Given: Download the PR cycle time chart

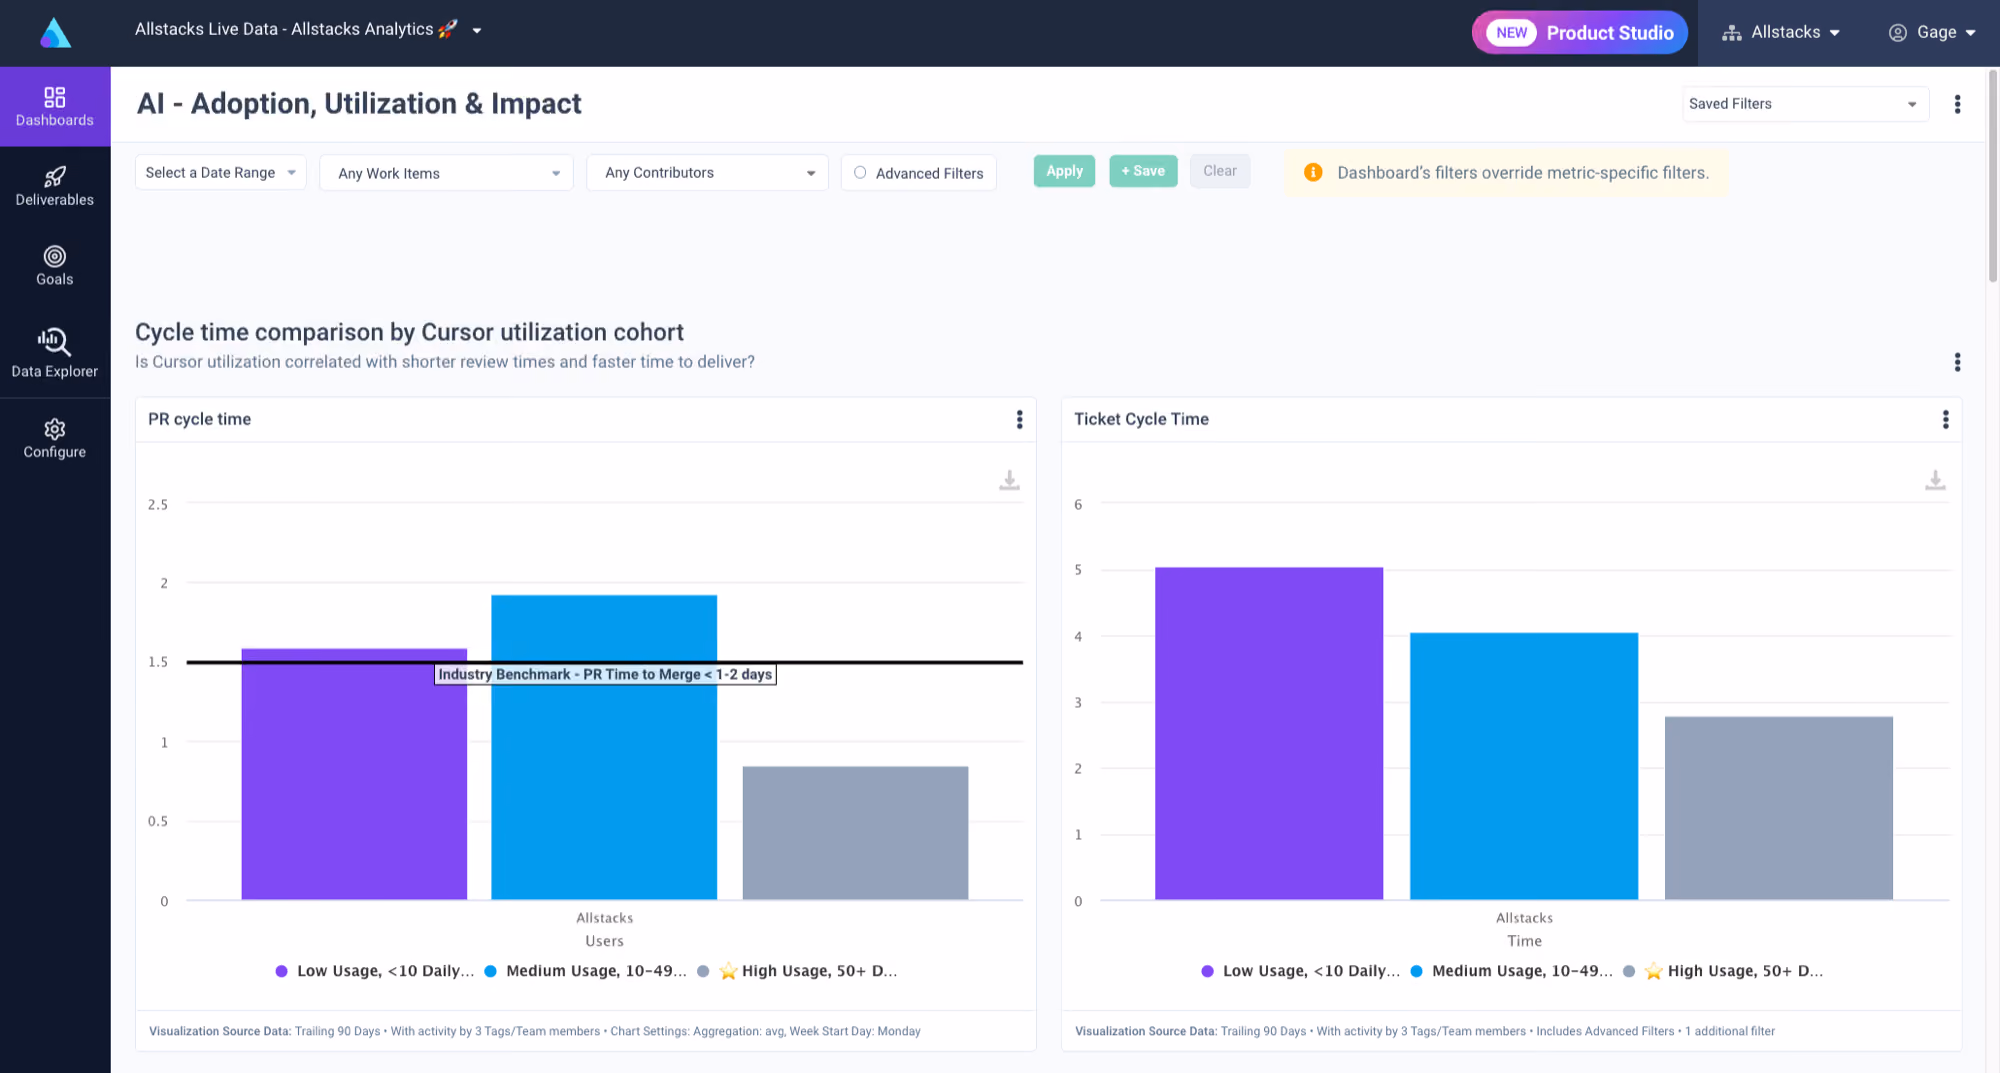Looking at the screenshot, I should point(1009,481).
